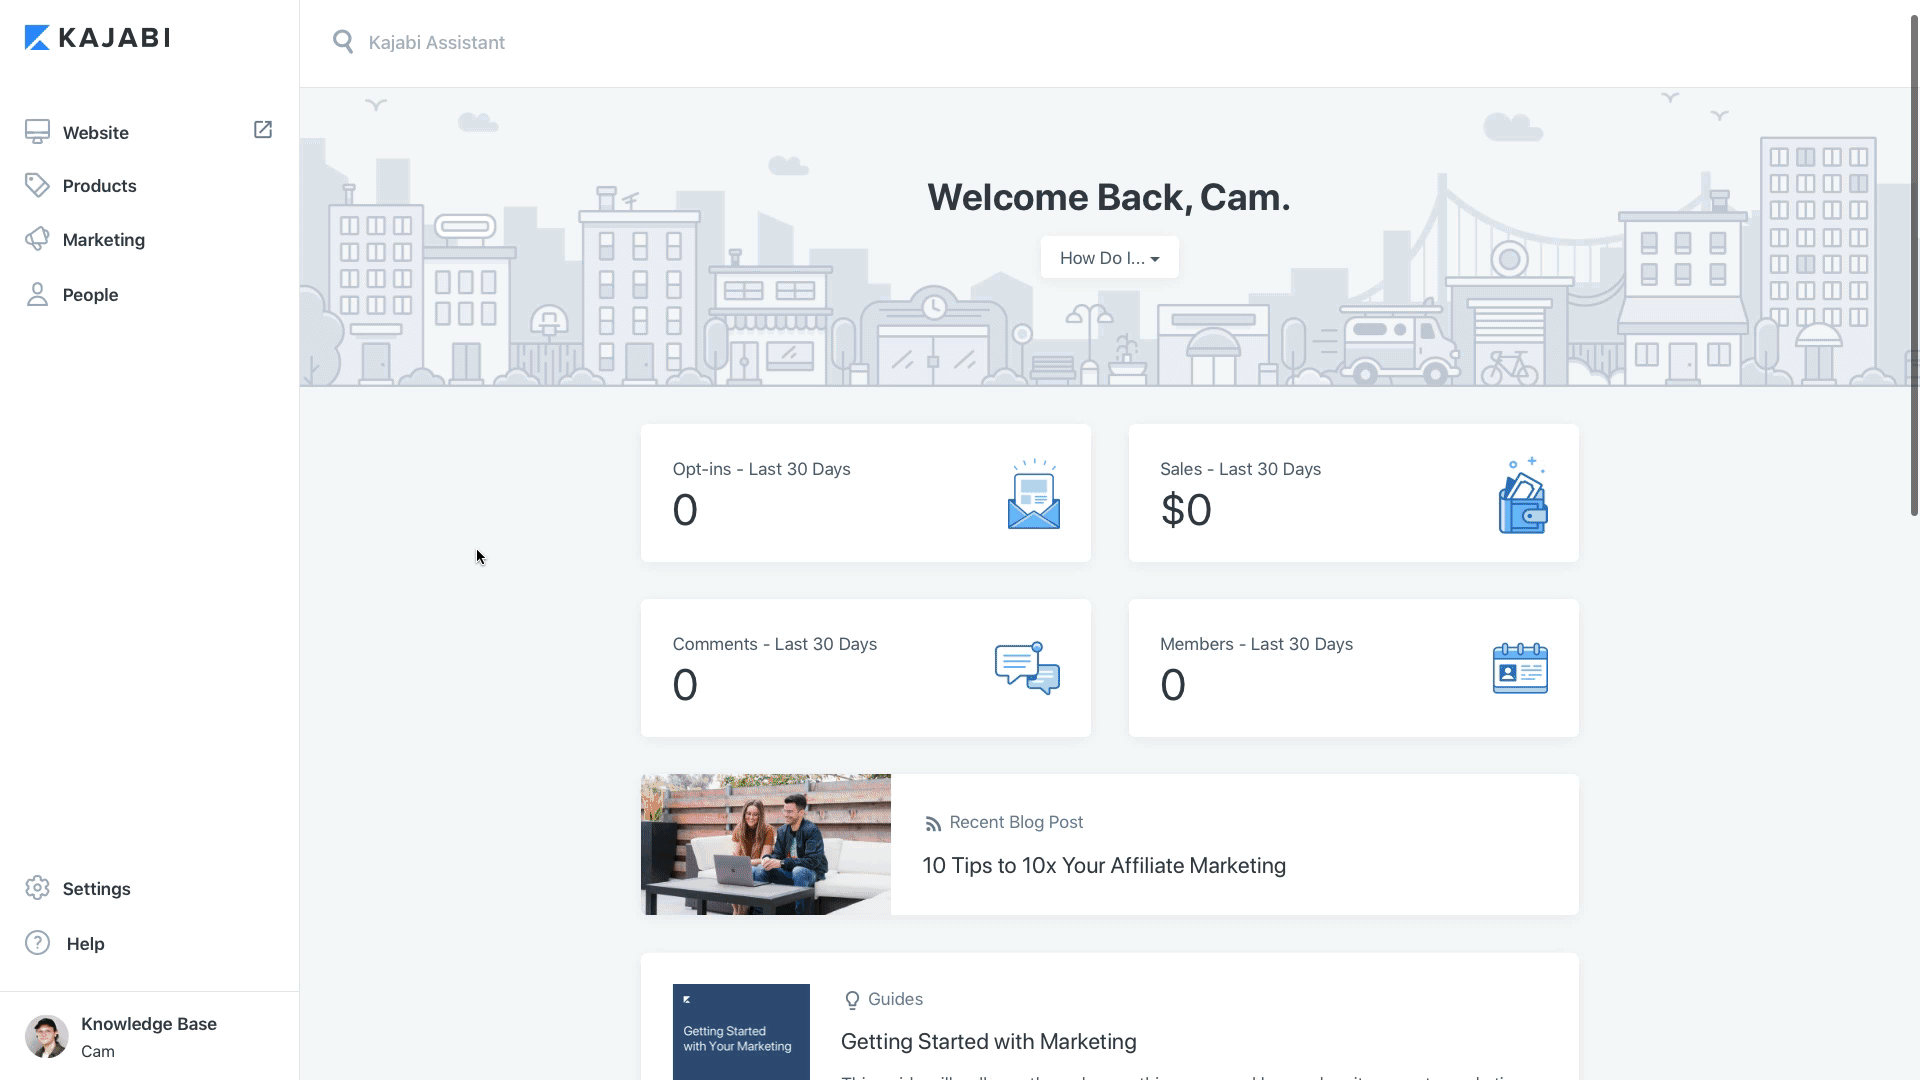Open the People menu item
The image size is (1920, 1080).
(90, 295)
